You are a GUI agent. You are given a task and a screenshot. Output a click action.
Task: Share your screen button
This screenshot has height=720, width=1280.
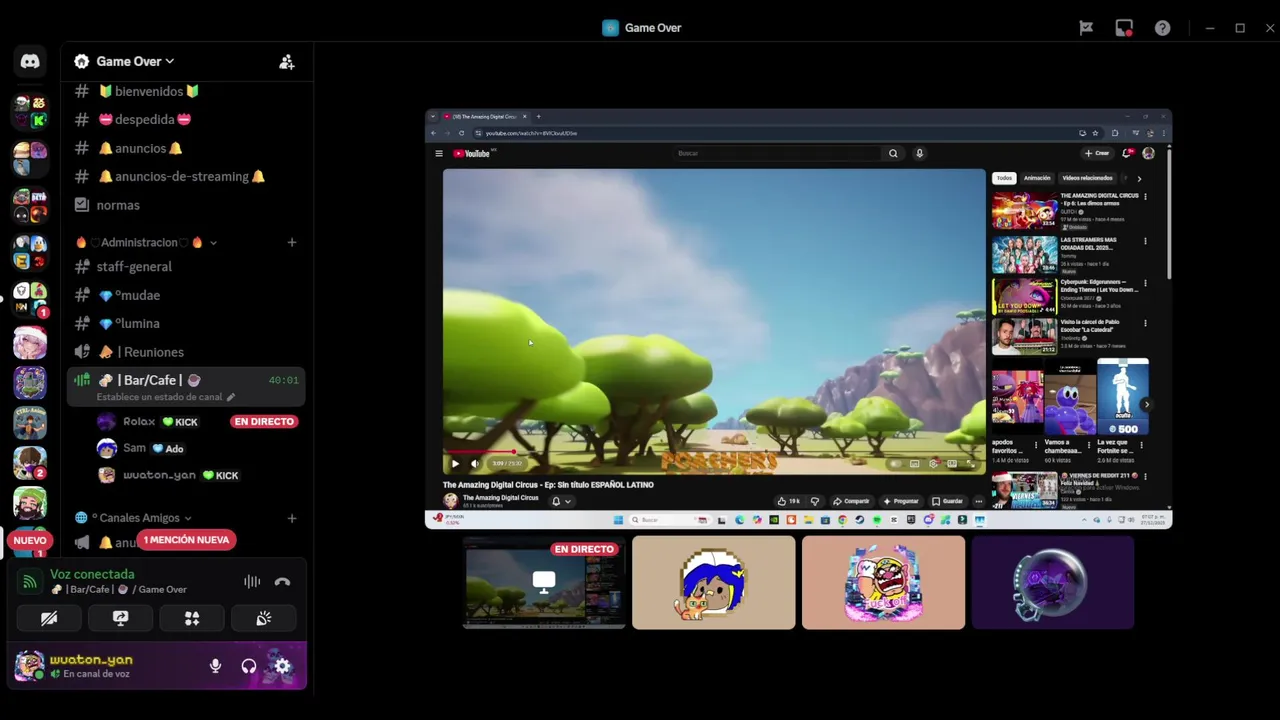pyautogui.click(x=121, y=619)
